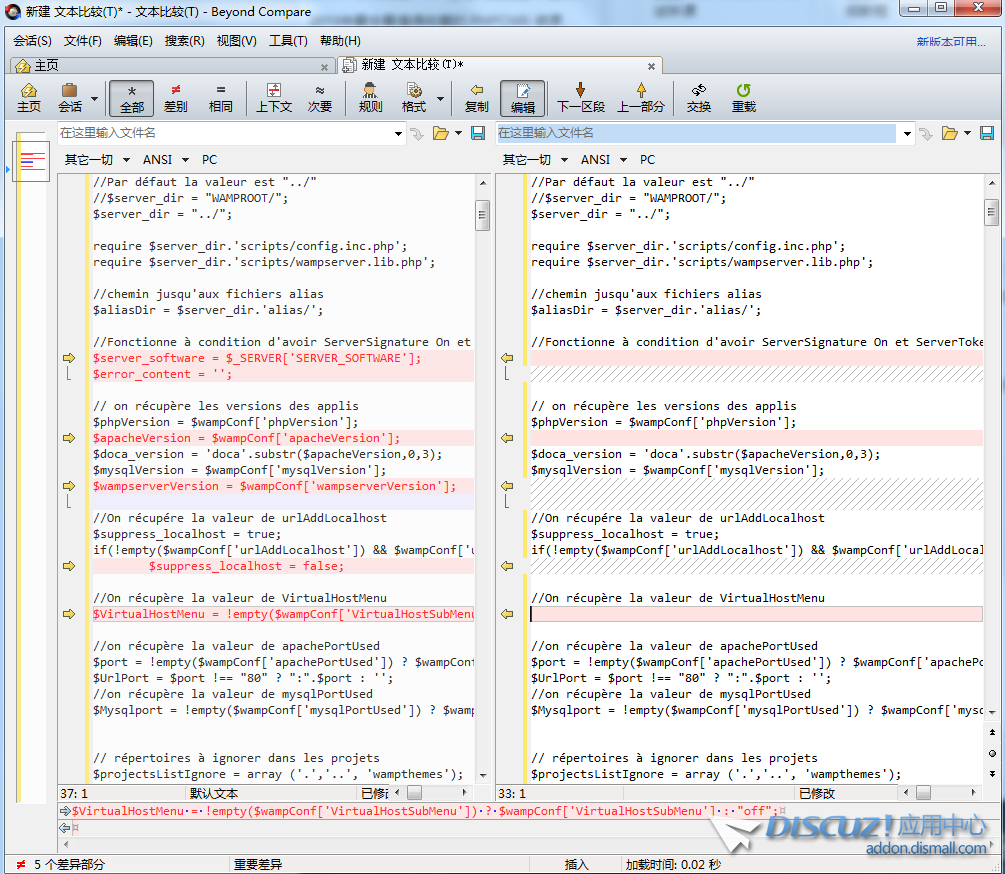Toggle the 次要 minor differences option
Viewport: 1005px width, 874px height.
(x=319, y=98)
